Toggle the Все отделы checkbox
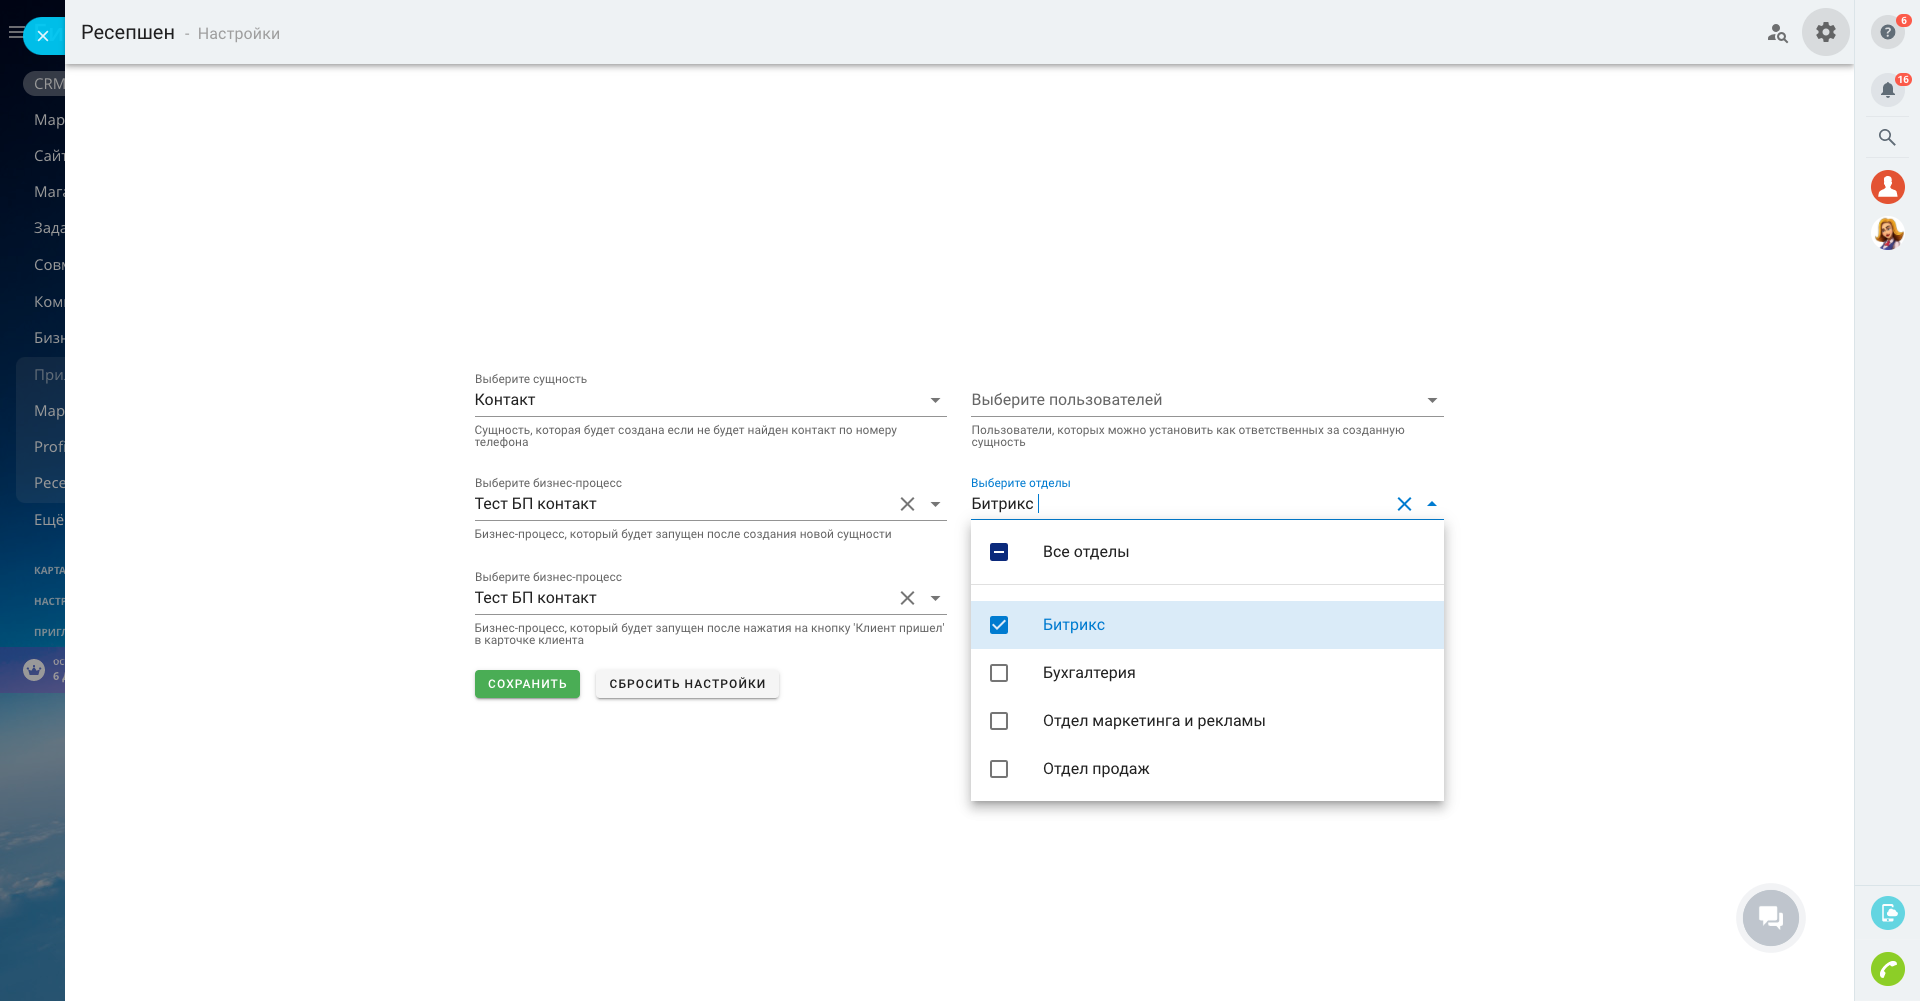 [x=999, y=552]
